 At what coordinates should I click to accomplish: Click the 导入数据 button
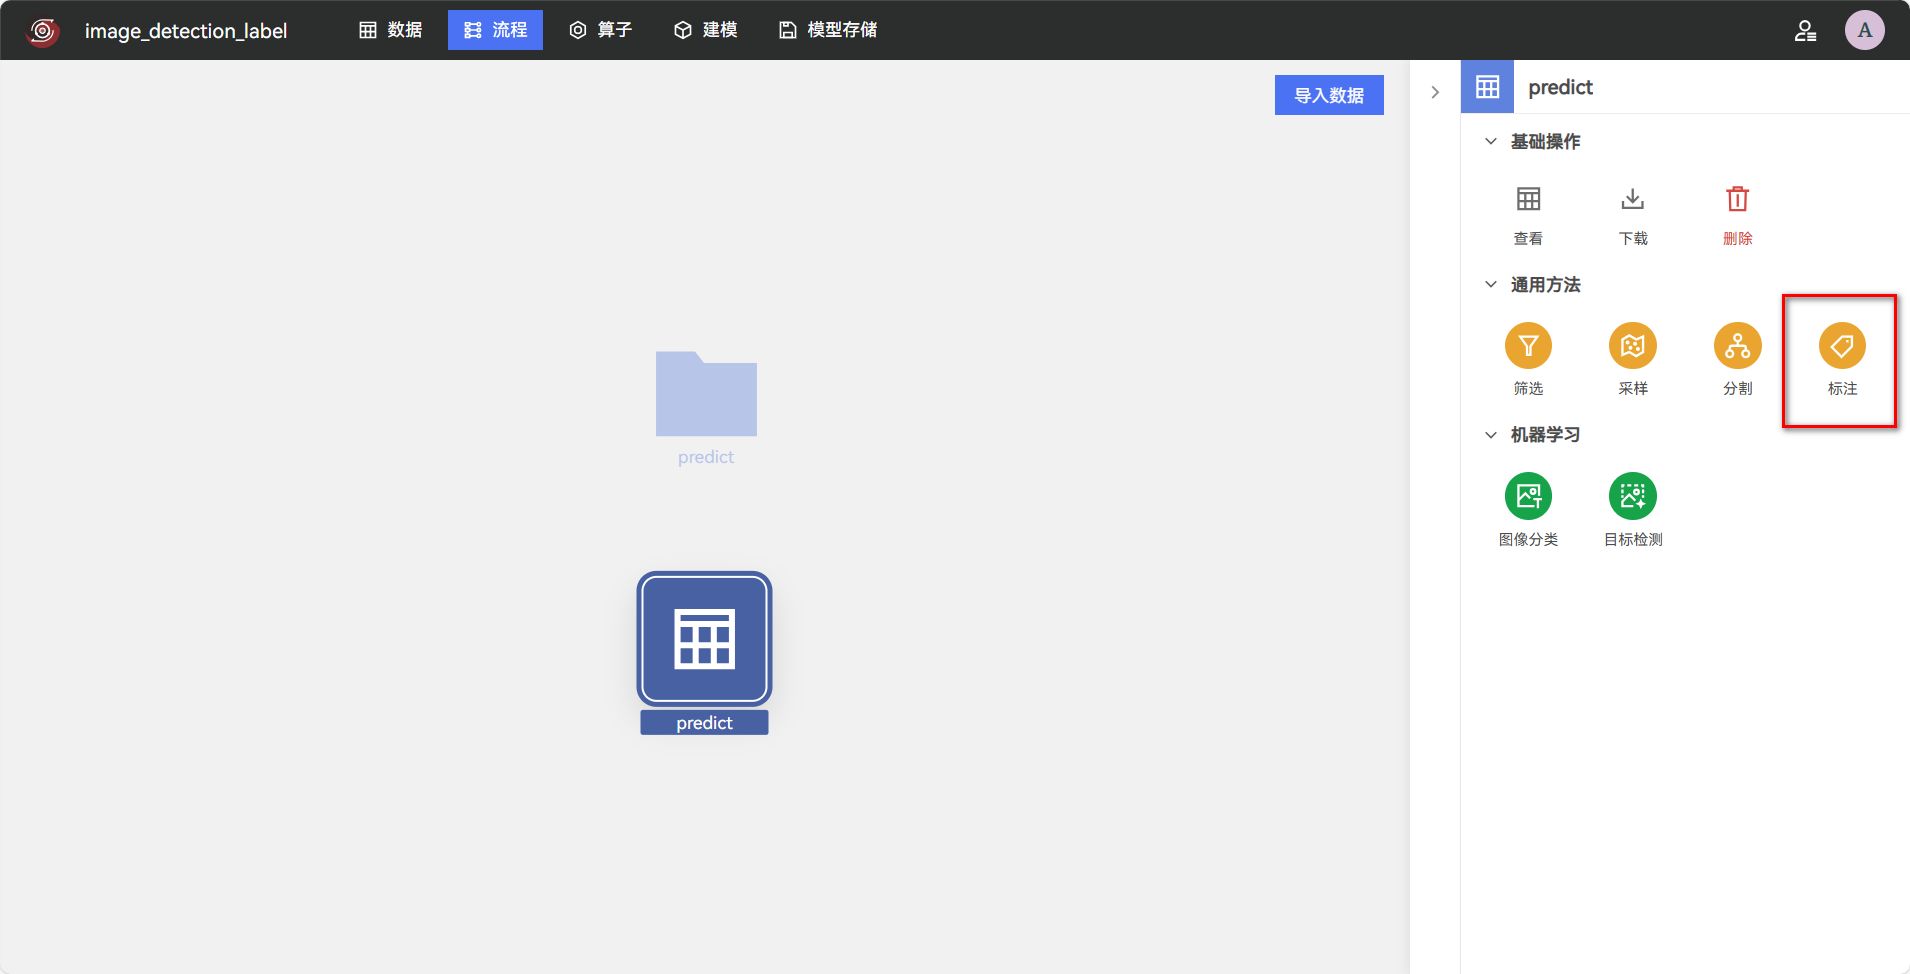click(1329, 95)
